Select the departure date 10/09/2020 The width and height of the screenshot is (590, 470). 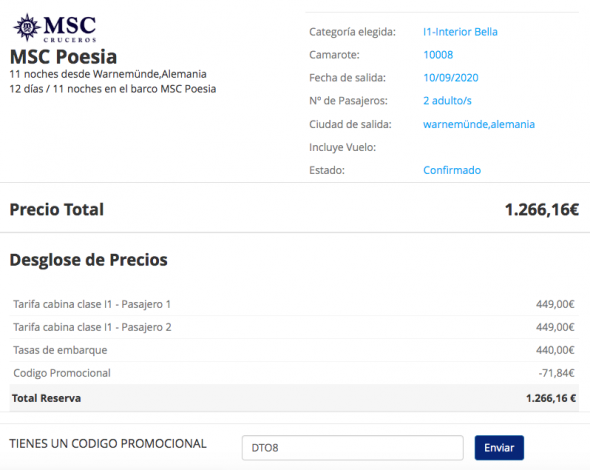pyautogui.click(x=451, y=78)
